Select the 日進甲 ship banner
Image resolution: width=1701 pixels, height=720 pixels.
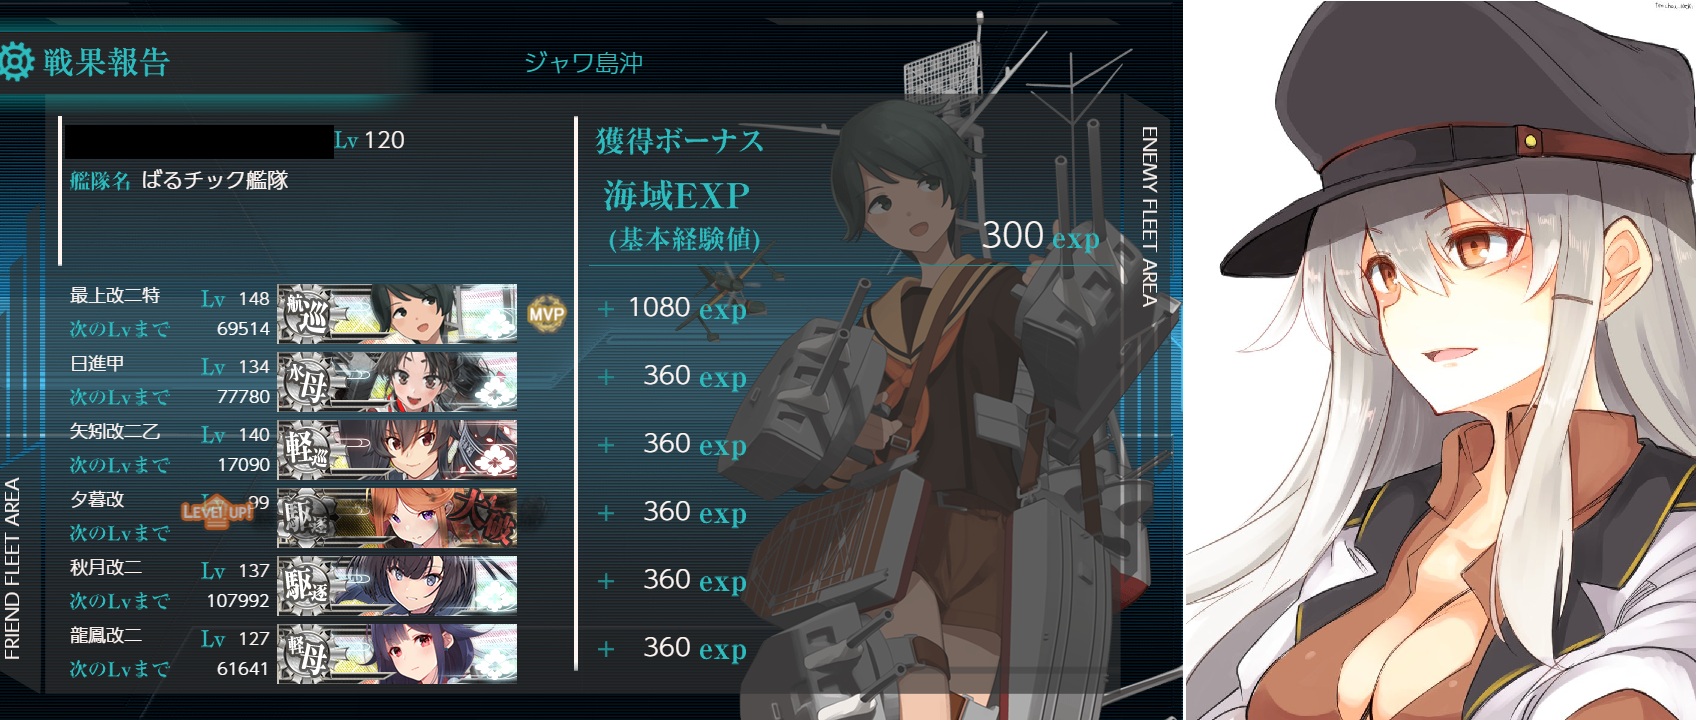pos(397,381)
